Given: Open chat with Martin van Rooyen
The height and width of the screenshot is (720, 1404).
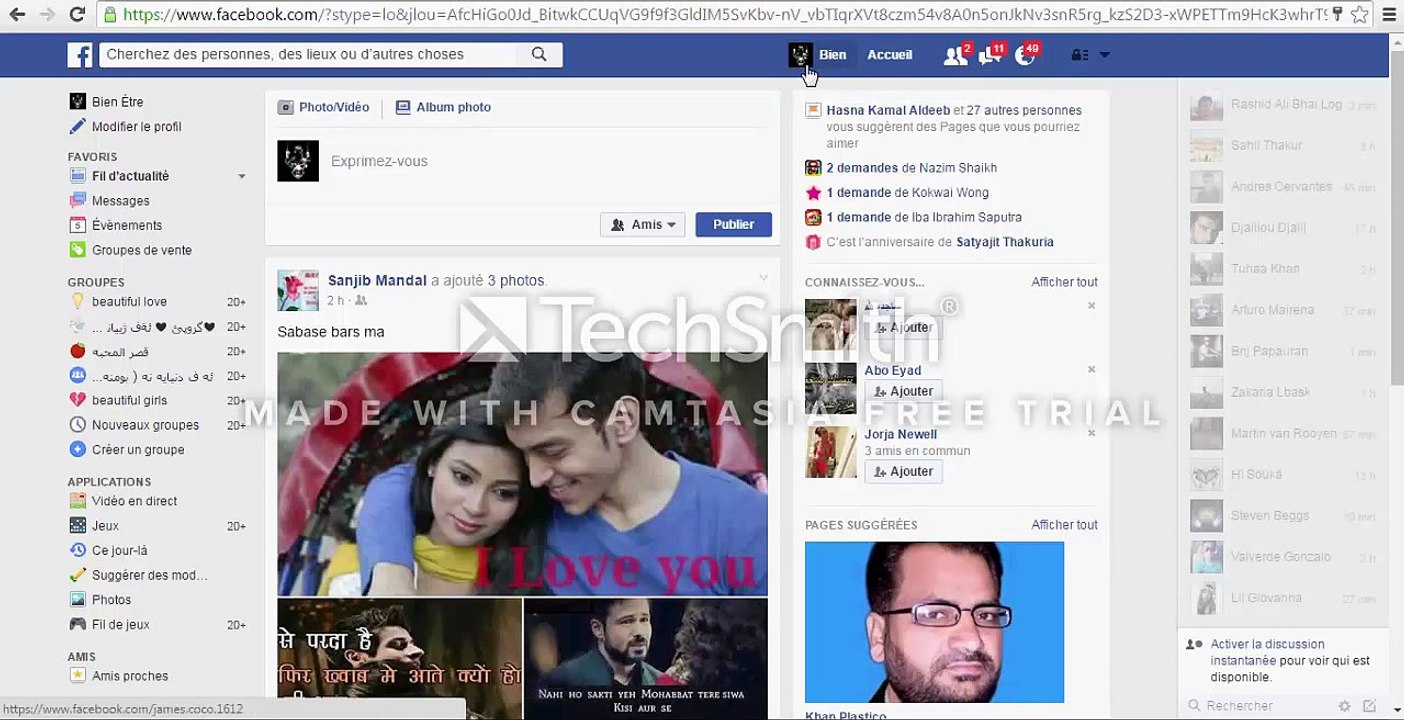Looking at the screenshot, I should (1284, 434).
